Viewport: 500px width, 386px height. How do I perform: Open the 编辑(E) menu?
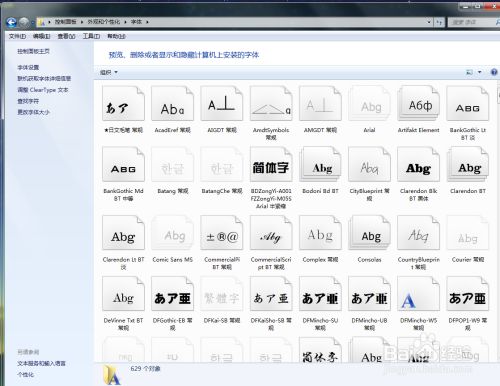pos(41,36)
